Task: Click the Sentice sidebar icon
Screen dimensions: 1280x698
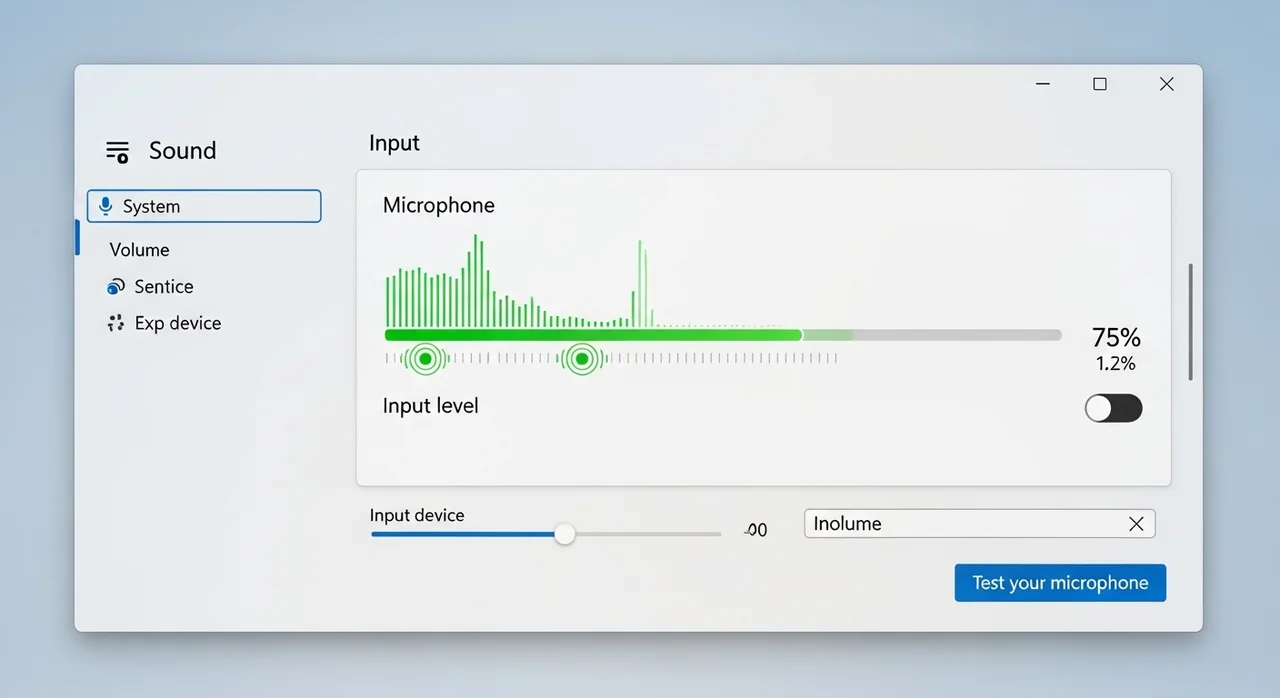Action: tap(115, 287)
